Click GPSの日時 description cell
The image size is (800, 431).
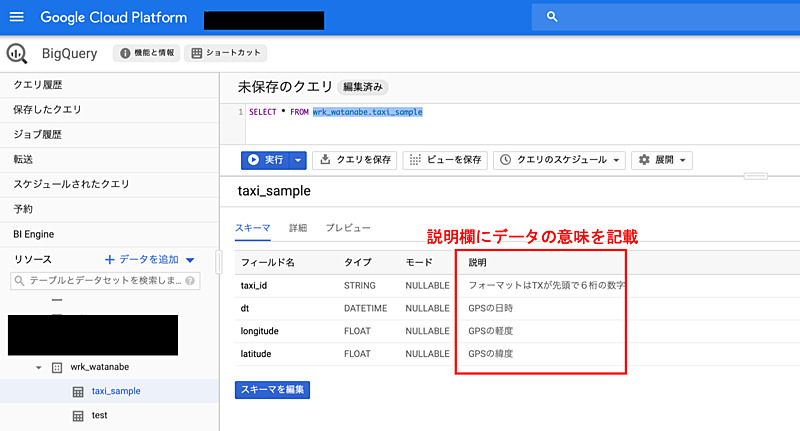point(490,309)
